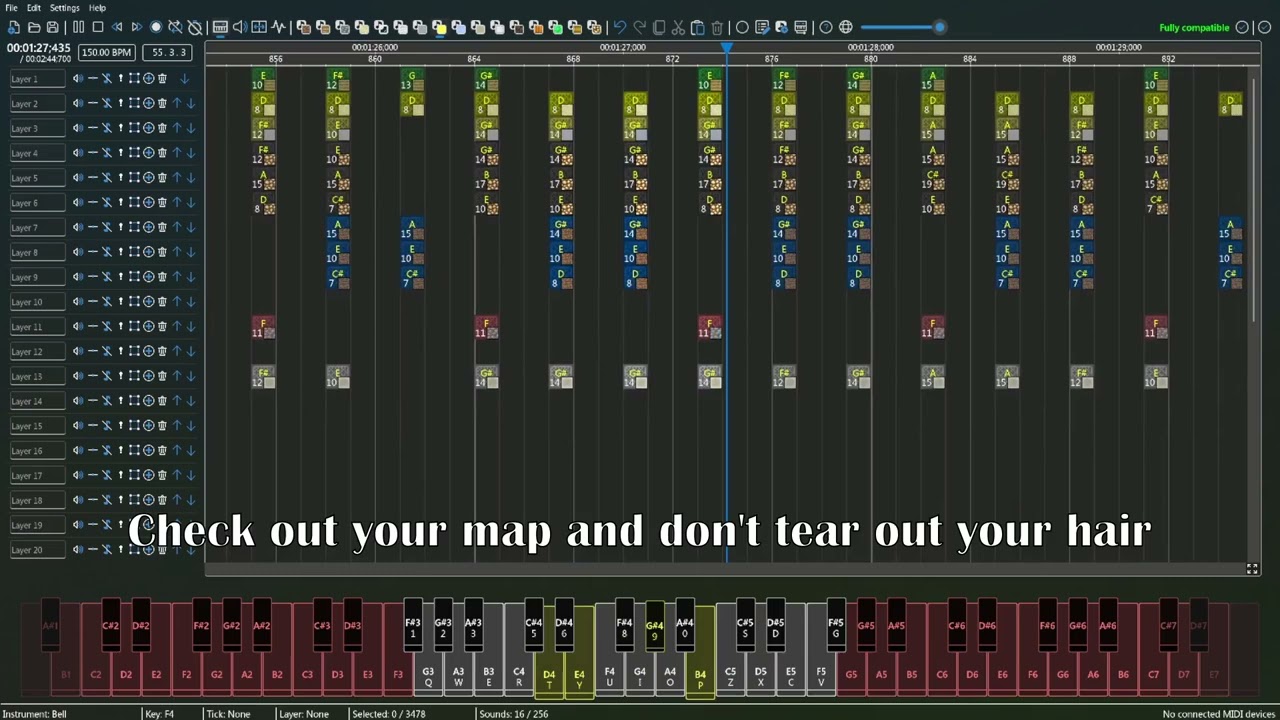Select the Cow Bell instrument icon
The image size is (1280, 720).
517,27
